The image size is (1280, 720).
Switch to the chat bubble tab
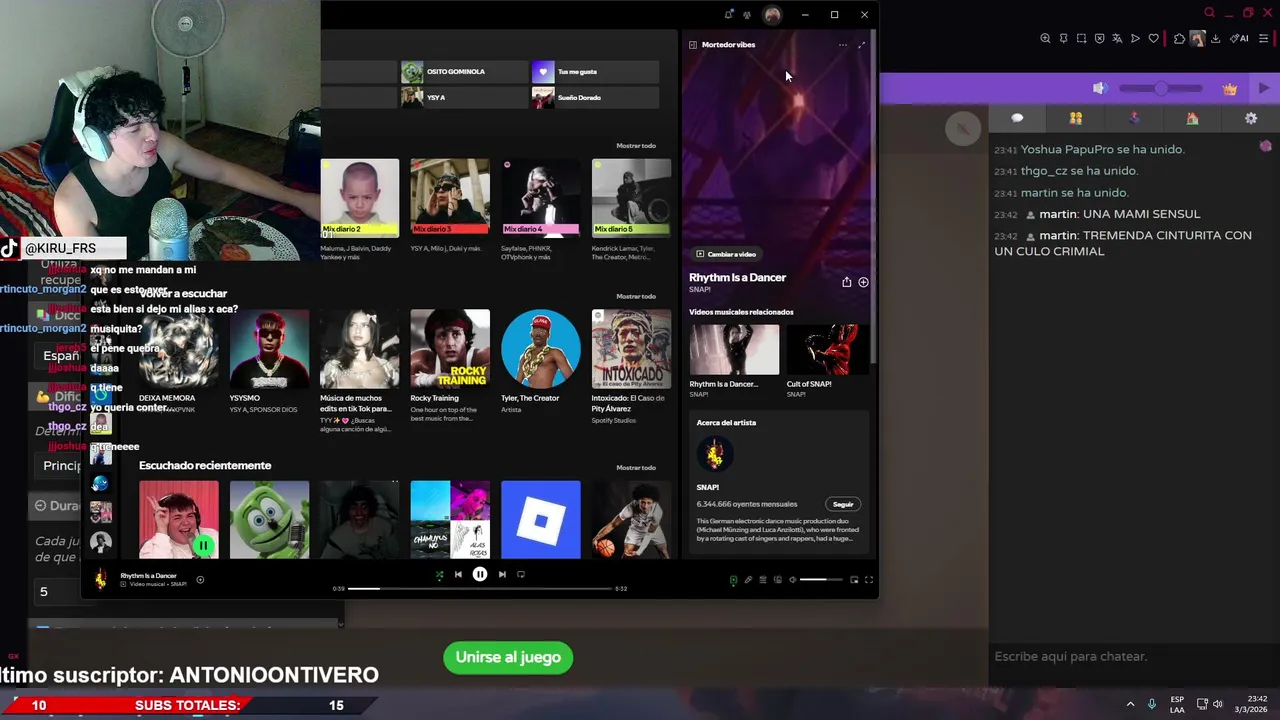coord(1017,118)
